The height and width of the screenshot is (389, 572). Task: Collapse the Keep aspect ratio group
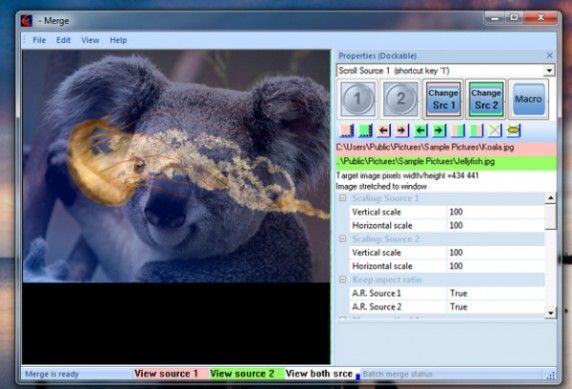(343, 280)
